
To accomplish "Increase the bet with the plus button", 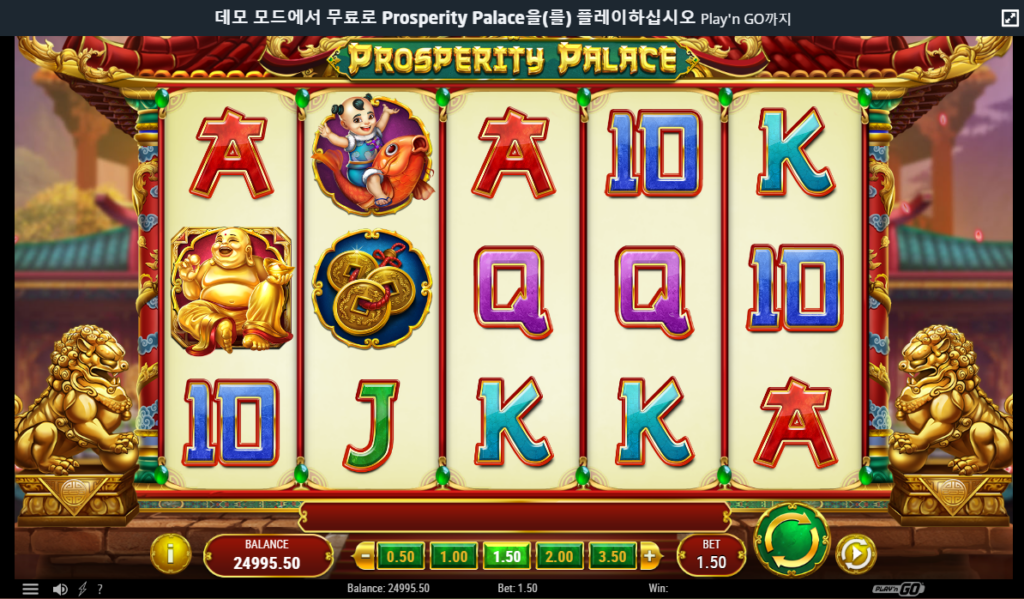I will (x=649, y=557).
